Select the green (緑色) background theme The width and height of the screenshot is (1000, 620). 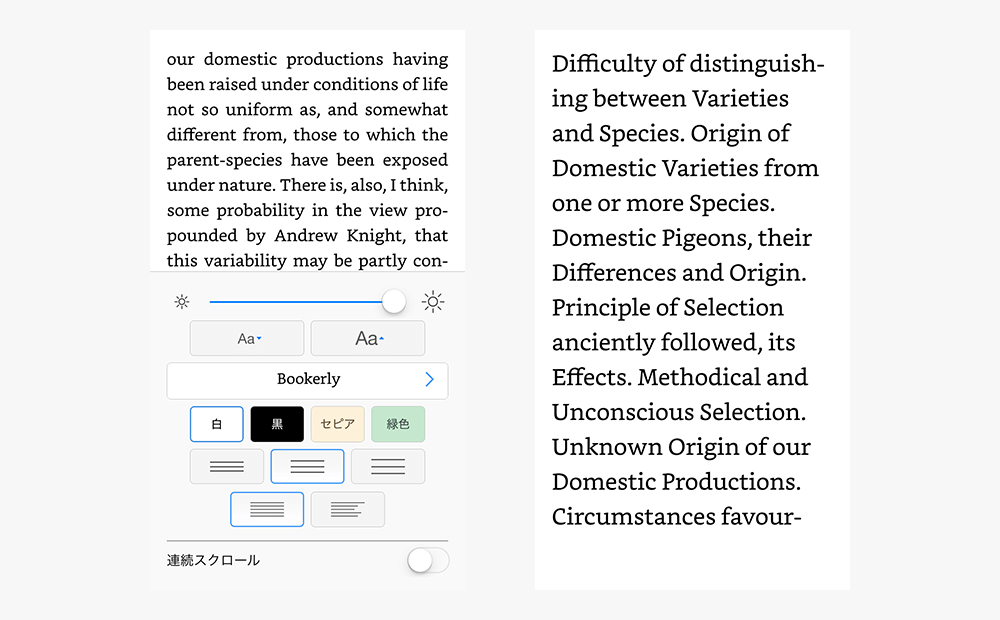(398, 424)
